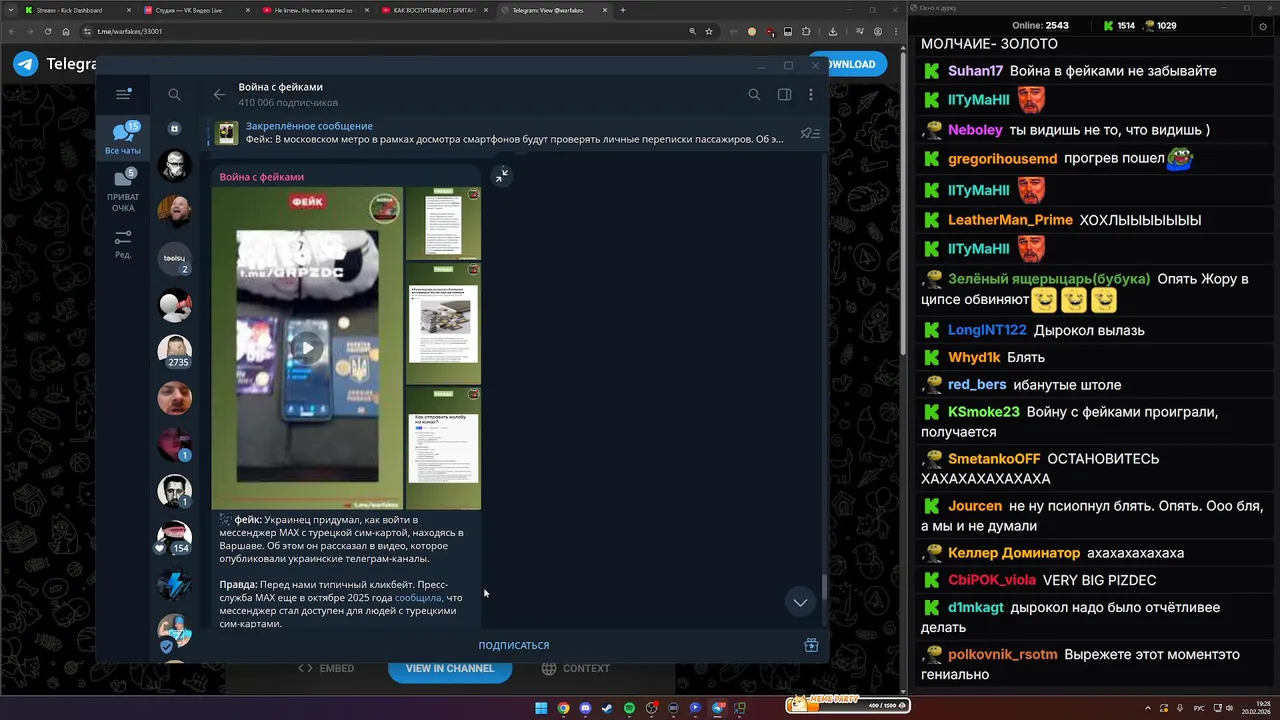This screenshot has height=720, width=1280.
Task: Reload the page in Chrome
Action: point(48,31)
